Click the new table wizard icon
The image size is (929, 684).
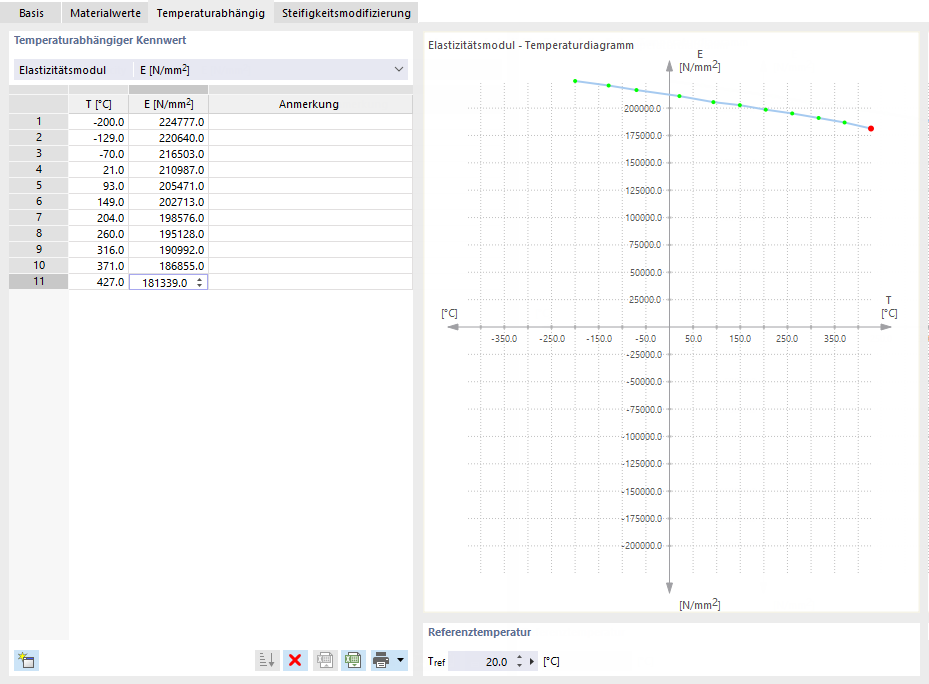click(x=26, y=660)
